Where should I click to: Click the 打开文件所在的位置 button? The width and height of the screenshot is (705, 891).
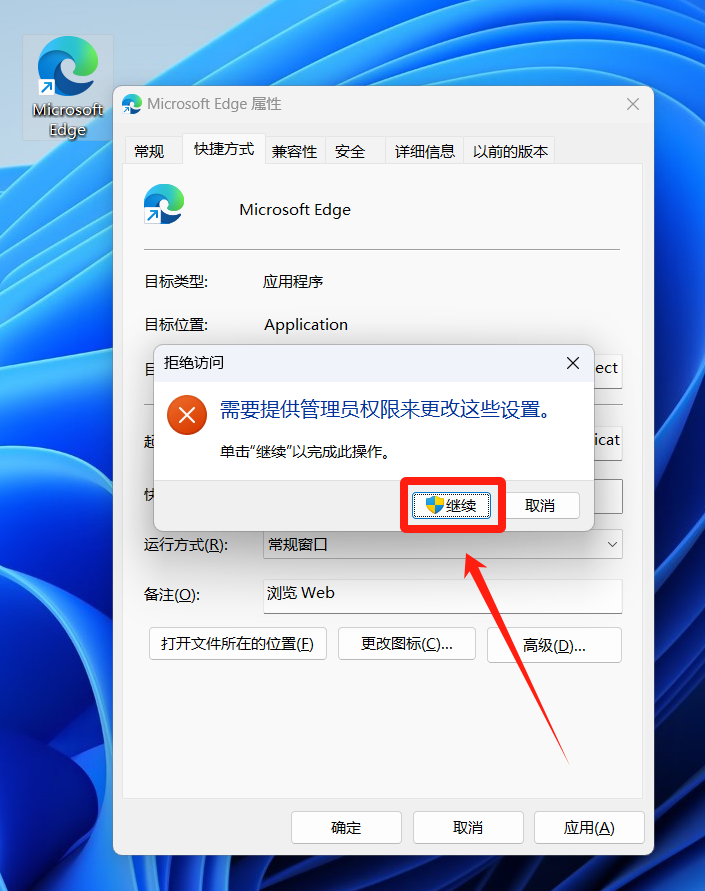pyautogui.click(x=238, y=644)
